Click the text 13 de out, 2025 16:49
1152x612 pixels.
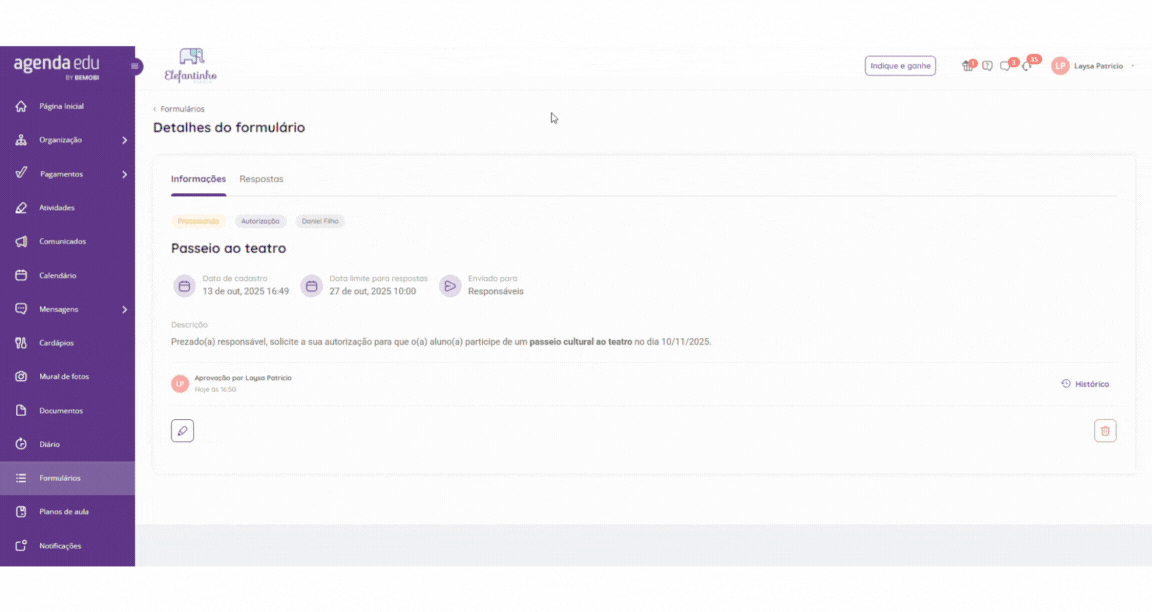tap(245, 292)
